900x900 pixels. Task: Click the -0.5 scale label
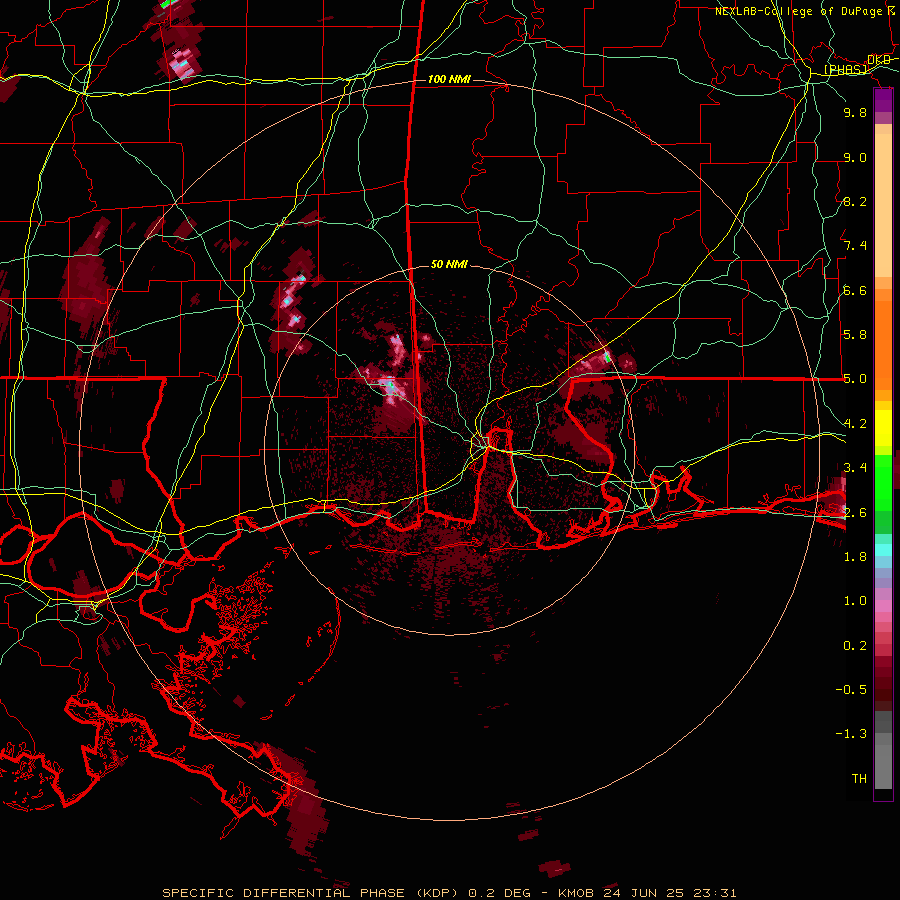coord(851,690)
